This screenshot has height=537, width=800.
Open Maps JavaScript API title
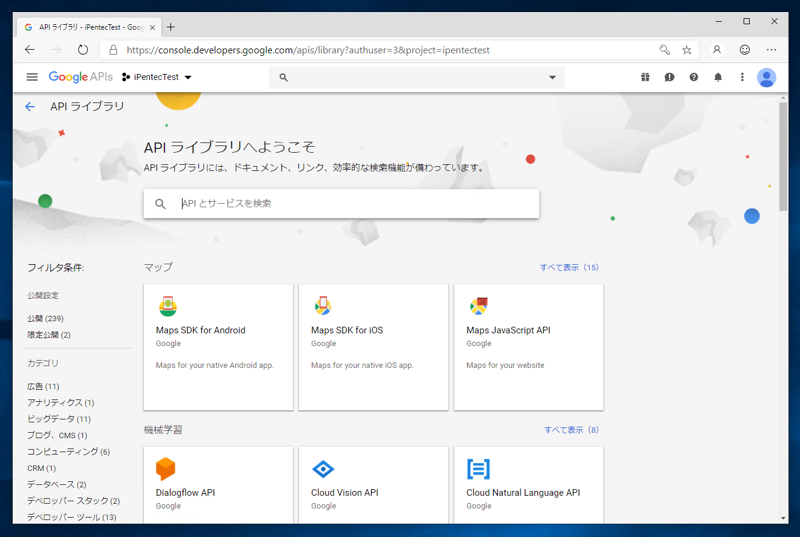pyautogui.click(x=508, y=330)
